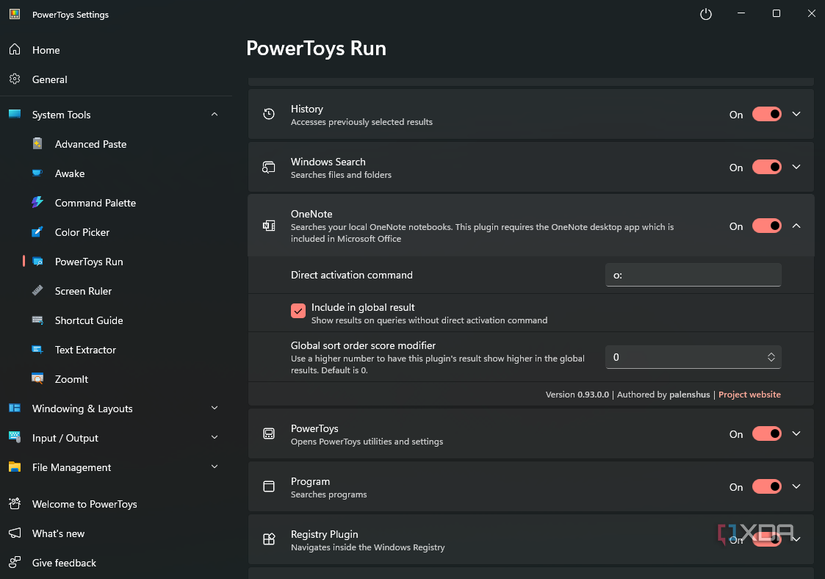The height and width of the screenshot is (579, 825).
Task: Expand the PowerToys plugin settings
Action: 797,434
